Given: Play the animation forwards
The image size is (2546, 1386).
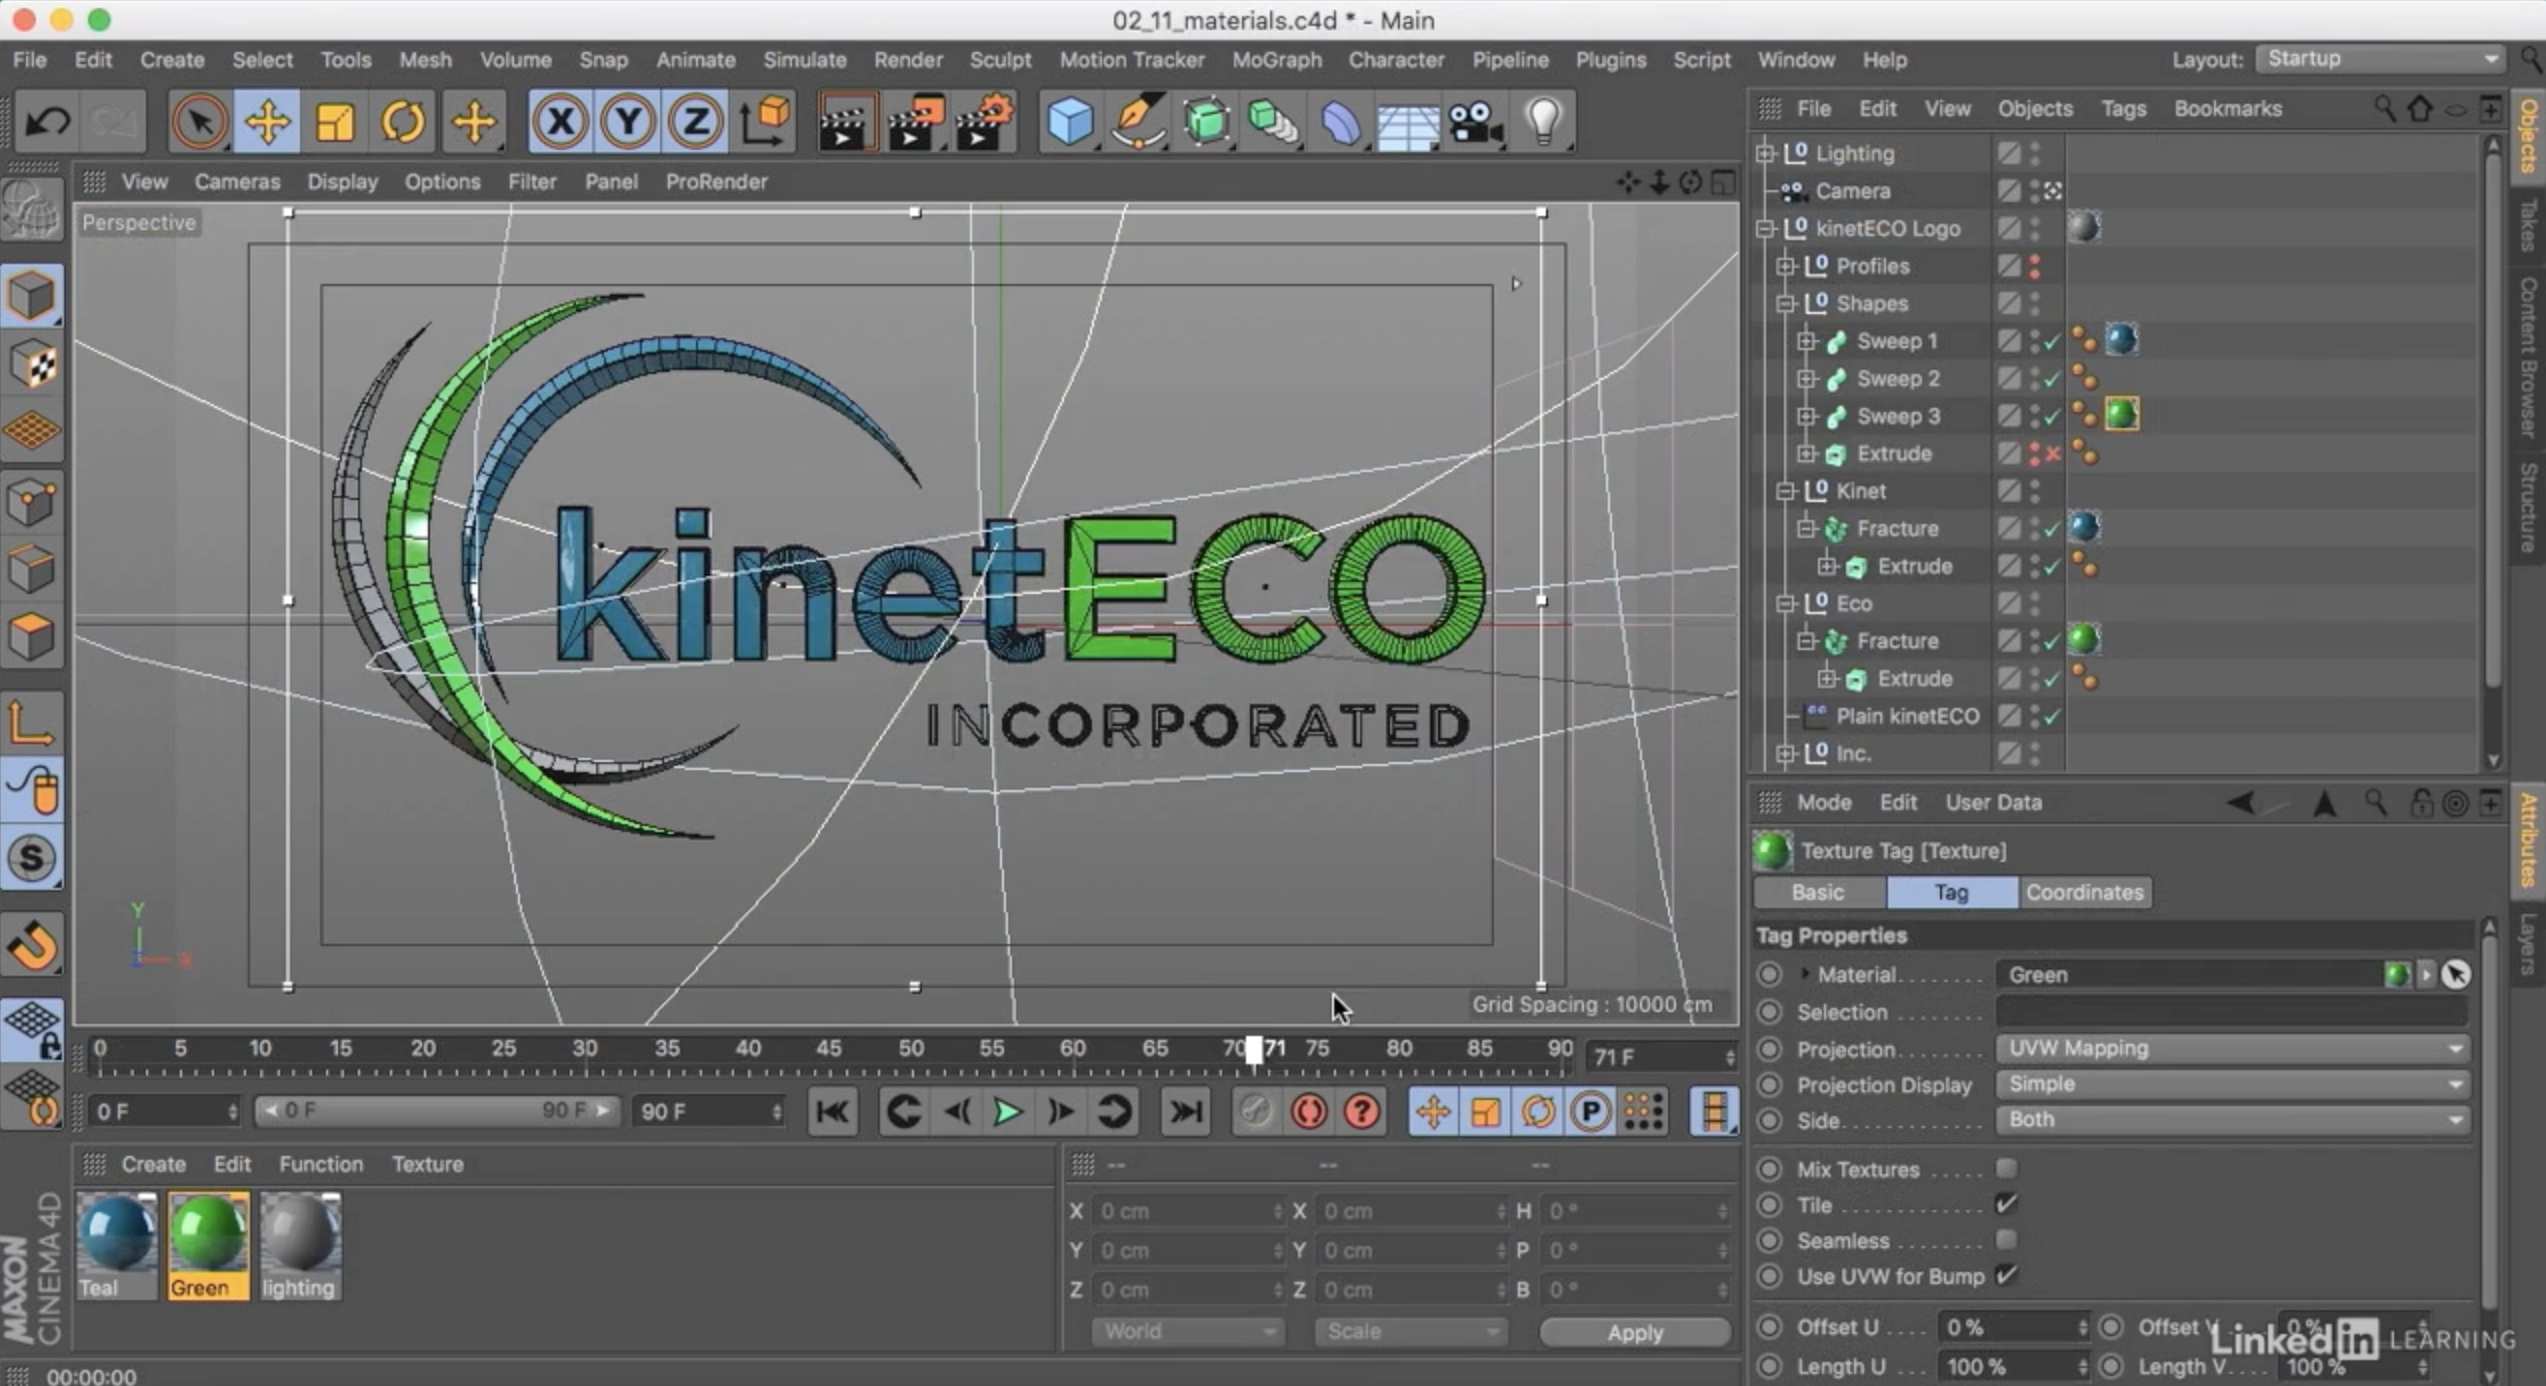Looking at the screenshot, I should coord(1007,1111).
